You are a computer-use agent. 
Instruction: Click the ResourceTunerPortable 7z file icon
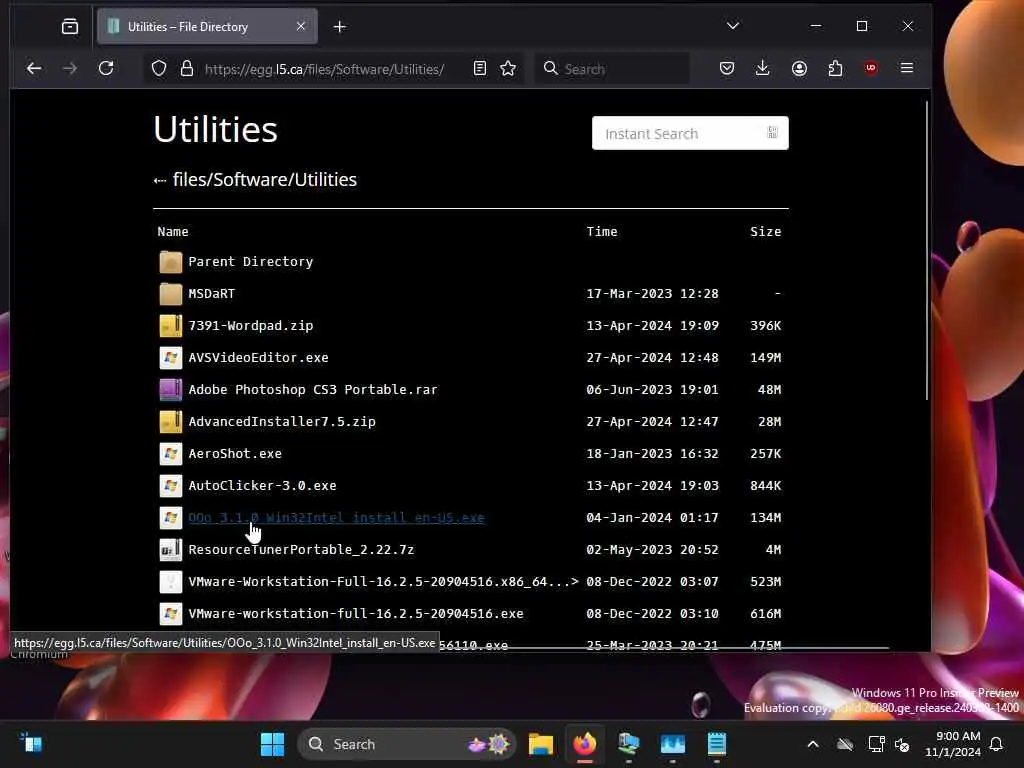(170, 550)
